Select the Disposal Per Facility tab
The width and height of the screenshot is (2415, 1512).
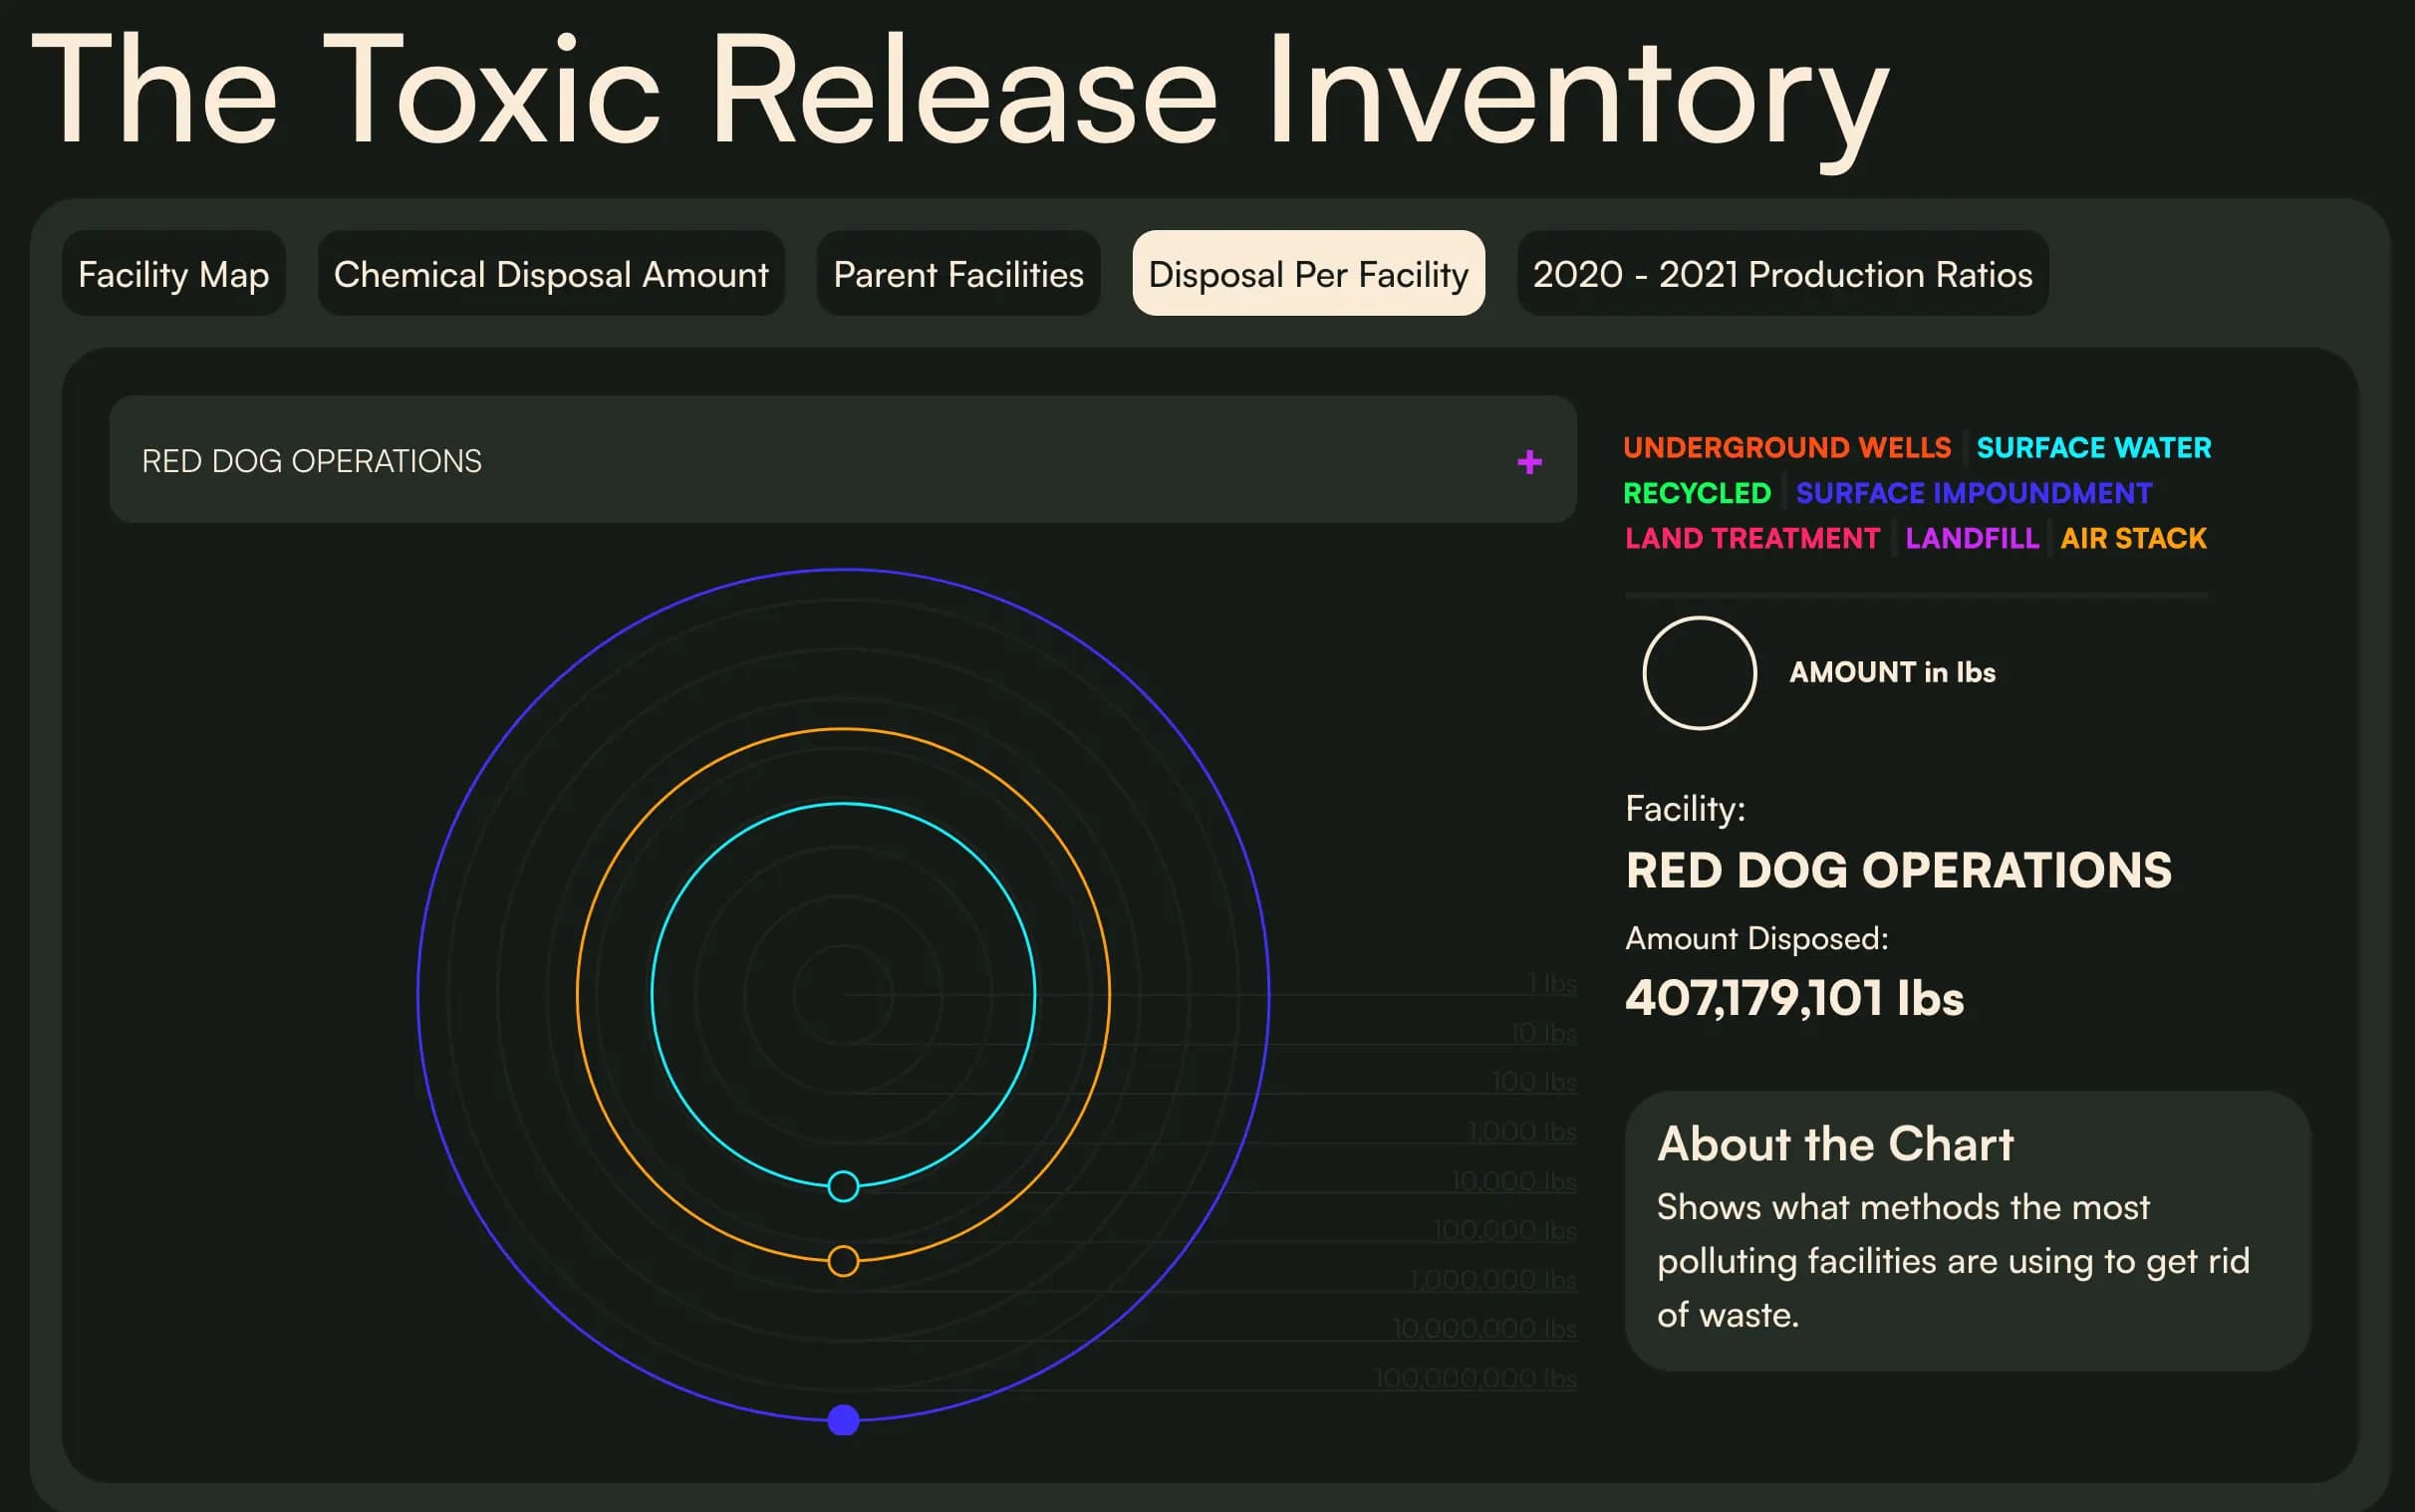coord(1308,273)
